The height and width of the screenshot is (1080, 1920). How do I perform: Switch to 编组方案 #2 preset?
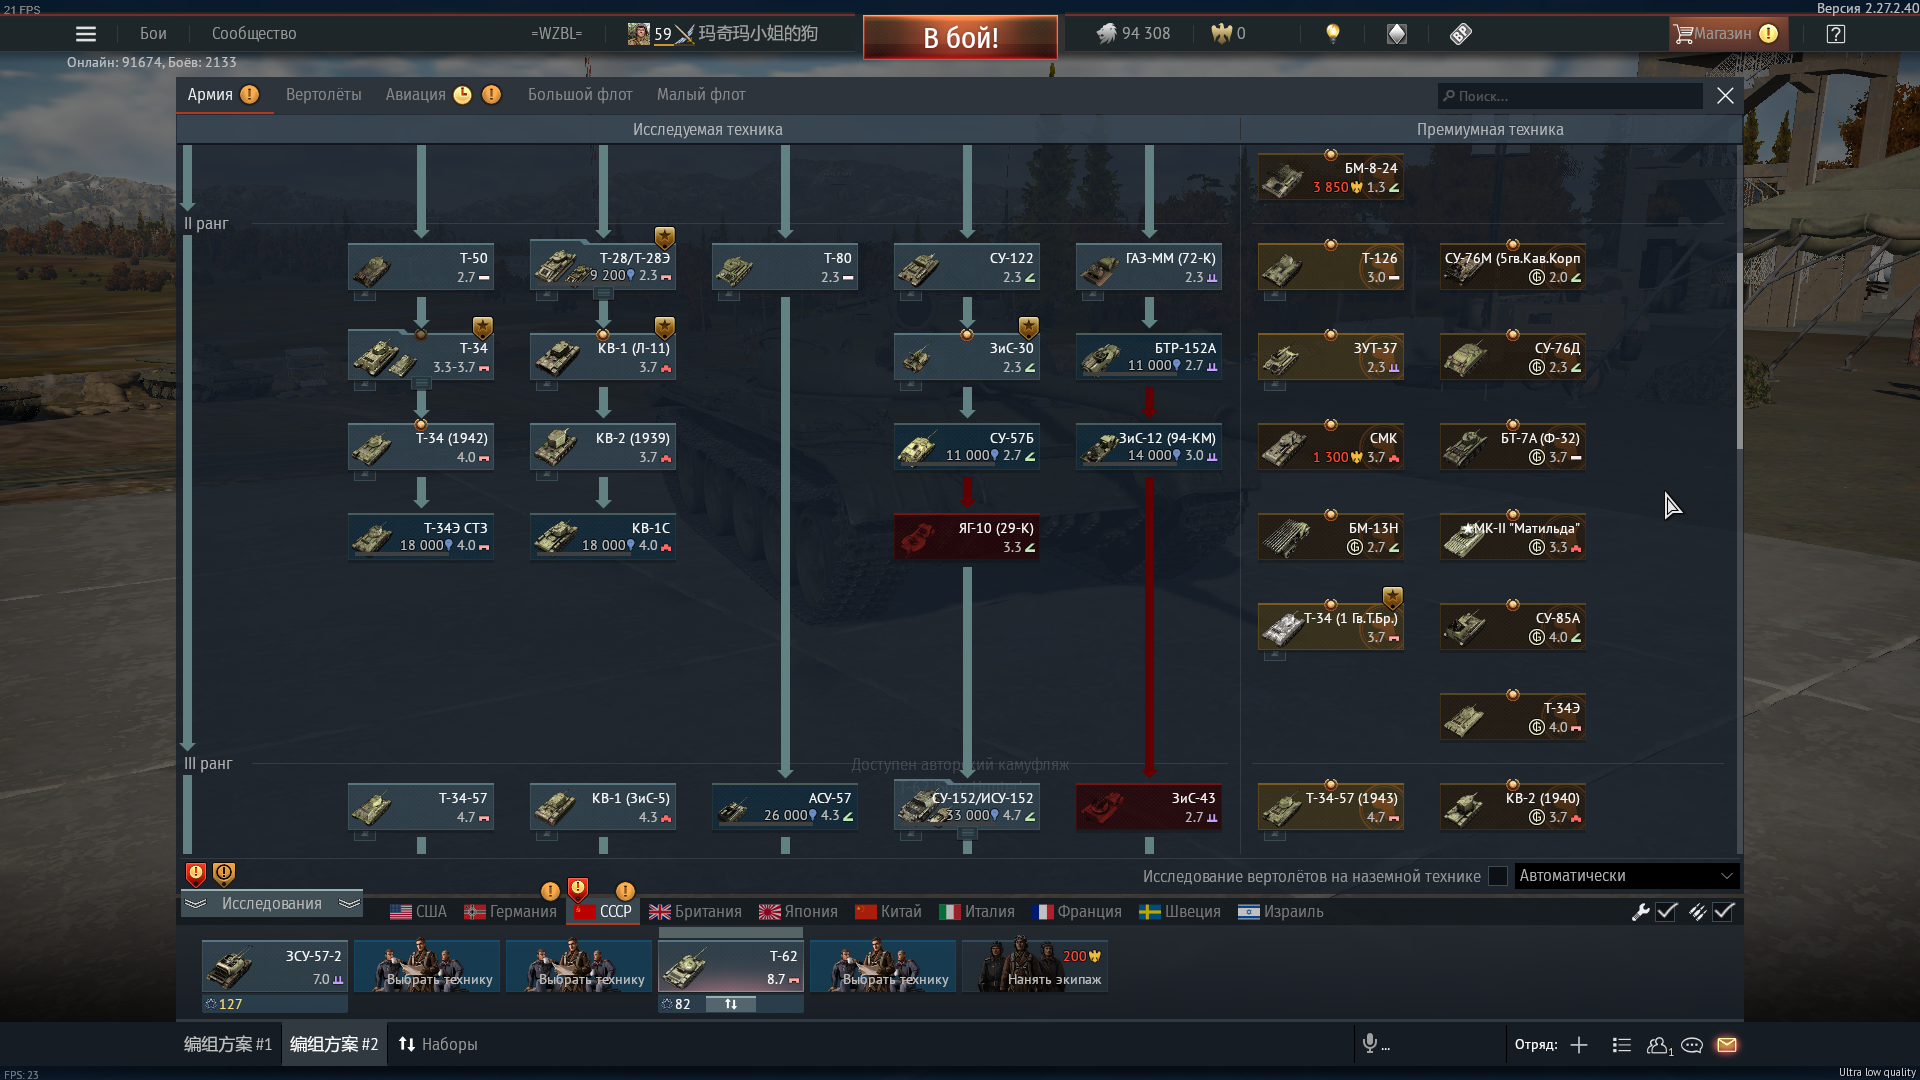pyautogui.click(x=334, y=1044)
